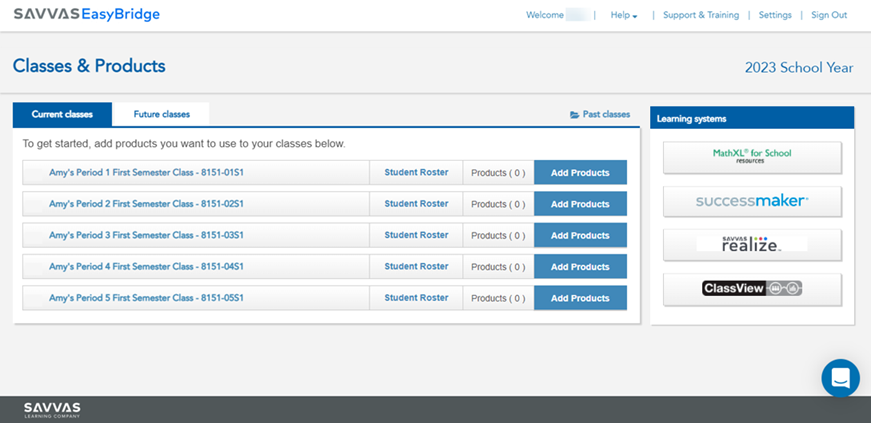Open MathXL for School learning system
This screenshot has height=423, width=871.
[752, 157]
